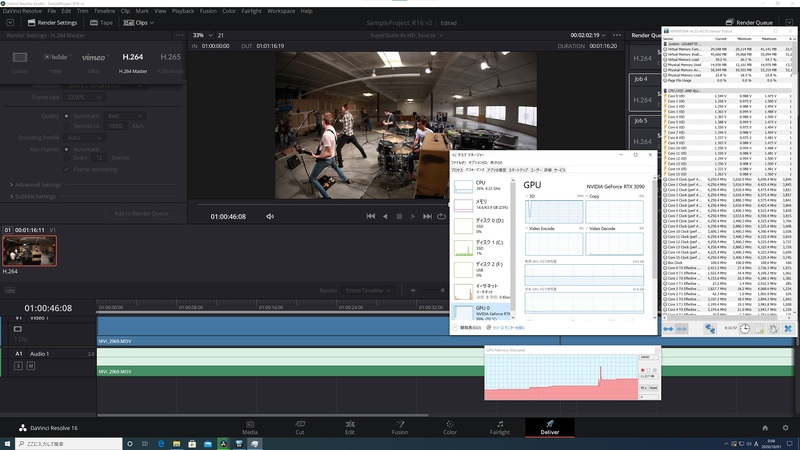Jump to last frame in viewer
This screenshot has height=450, width=800.
point(428,216)
